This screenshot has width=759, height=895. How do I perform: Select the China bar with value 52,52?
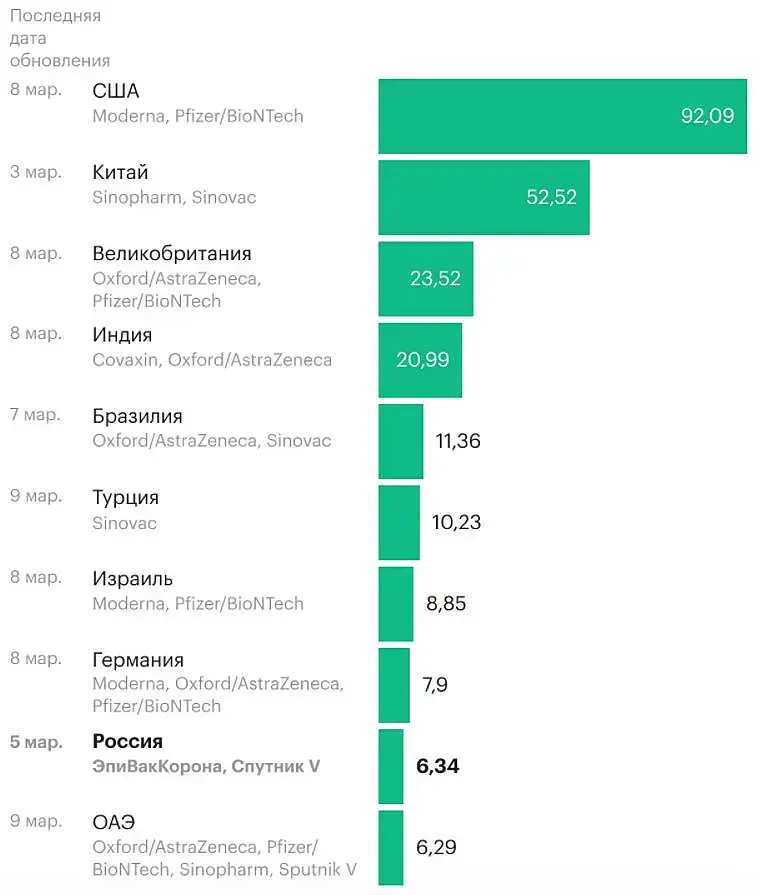pyautogui.click(x=483, y=197)
